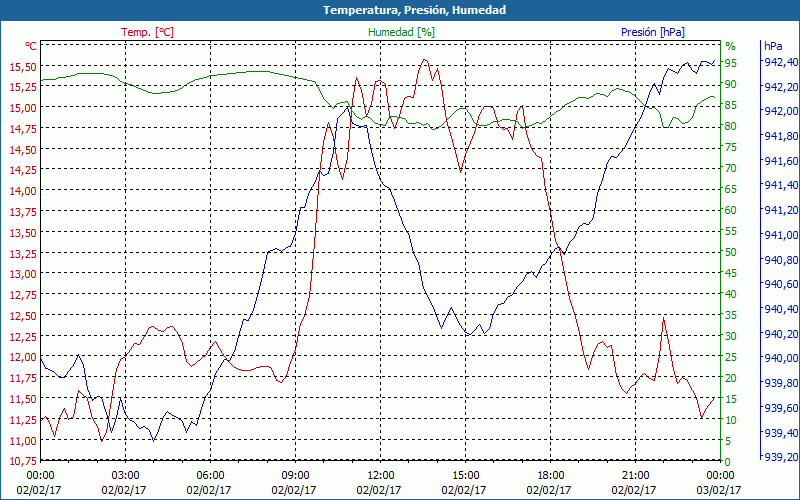Click the "941,60" pressure axis value
Image resolution: width=800 pixels, height=500 pixels.
click(x=781, y=161)
